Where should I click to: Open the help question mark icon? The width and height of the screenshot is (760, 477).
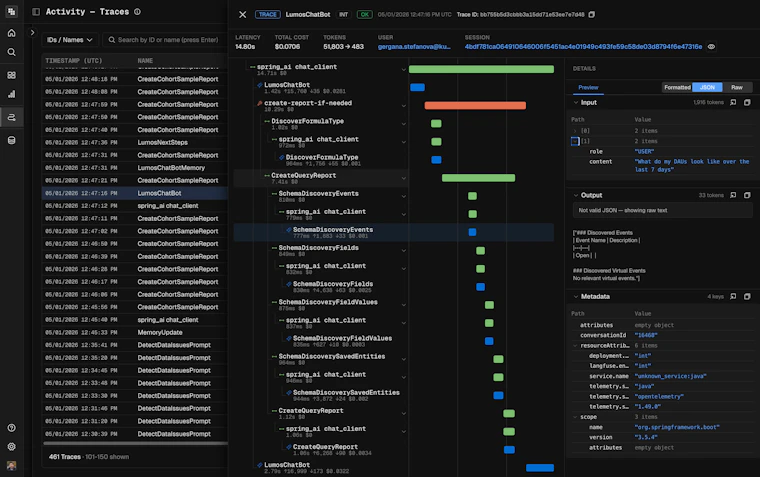pyautogui.click(x=12, y=428)
